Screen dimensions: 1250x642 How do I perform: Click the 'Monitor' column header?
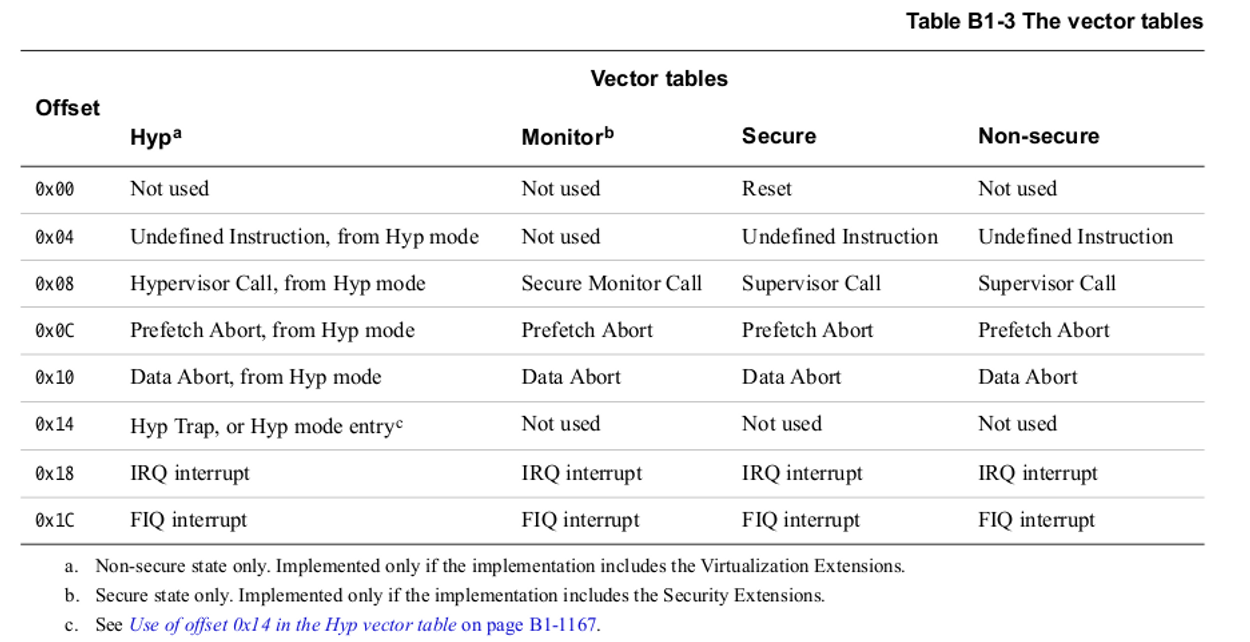[567, 138]
